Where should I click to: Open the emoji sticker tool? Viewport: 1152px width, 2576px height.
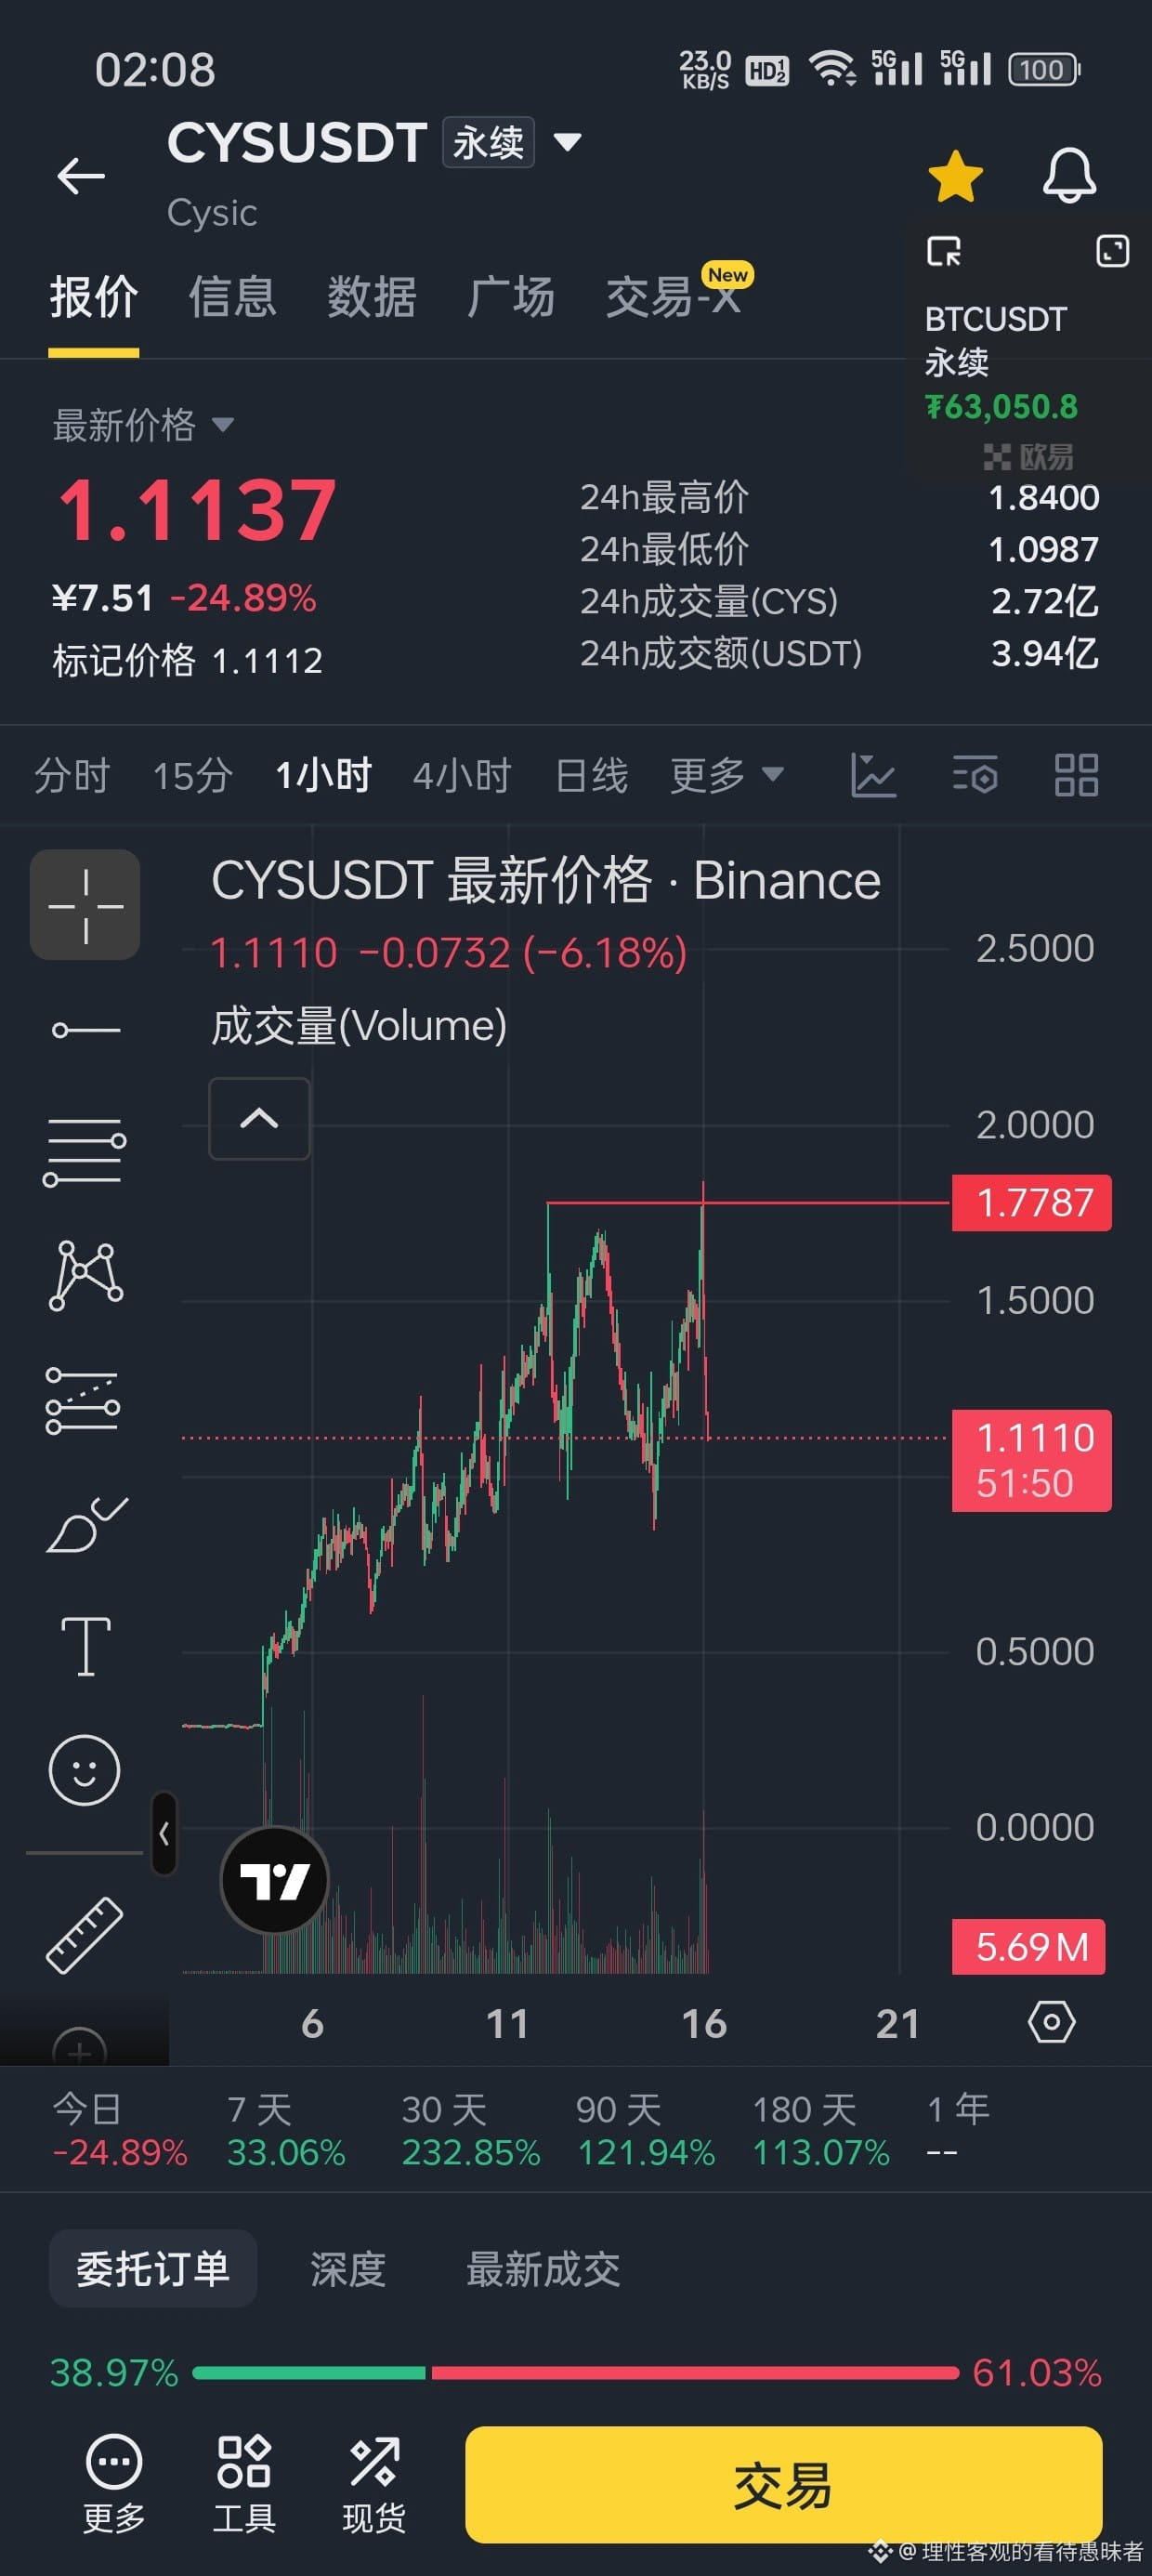[x=85, y=1769]
